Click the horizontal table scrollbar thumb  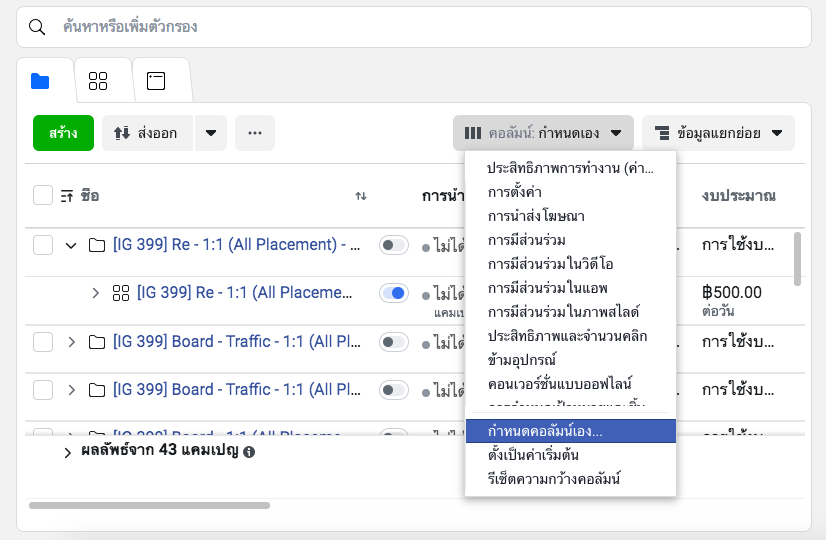pyautogui.click(x=150, y=505)
